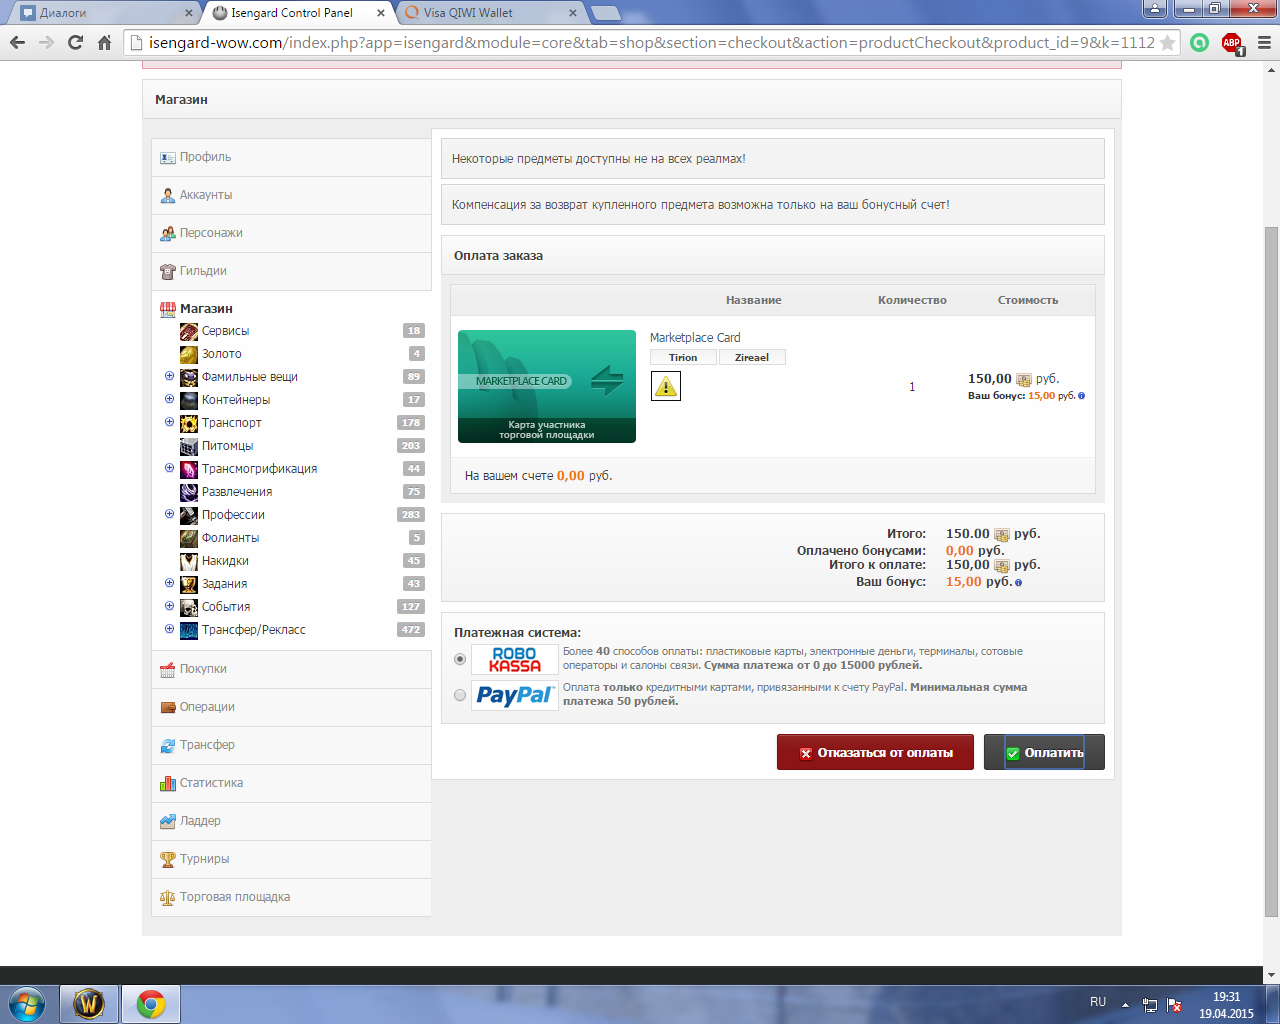Click the green Оплатить button
The width and height of the screenshot is (1280, 1024).
tap(1044, 752)
